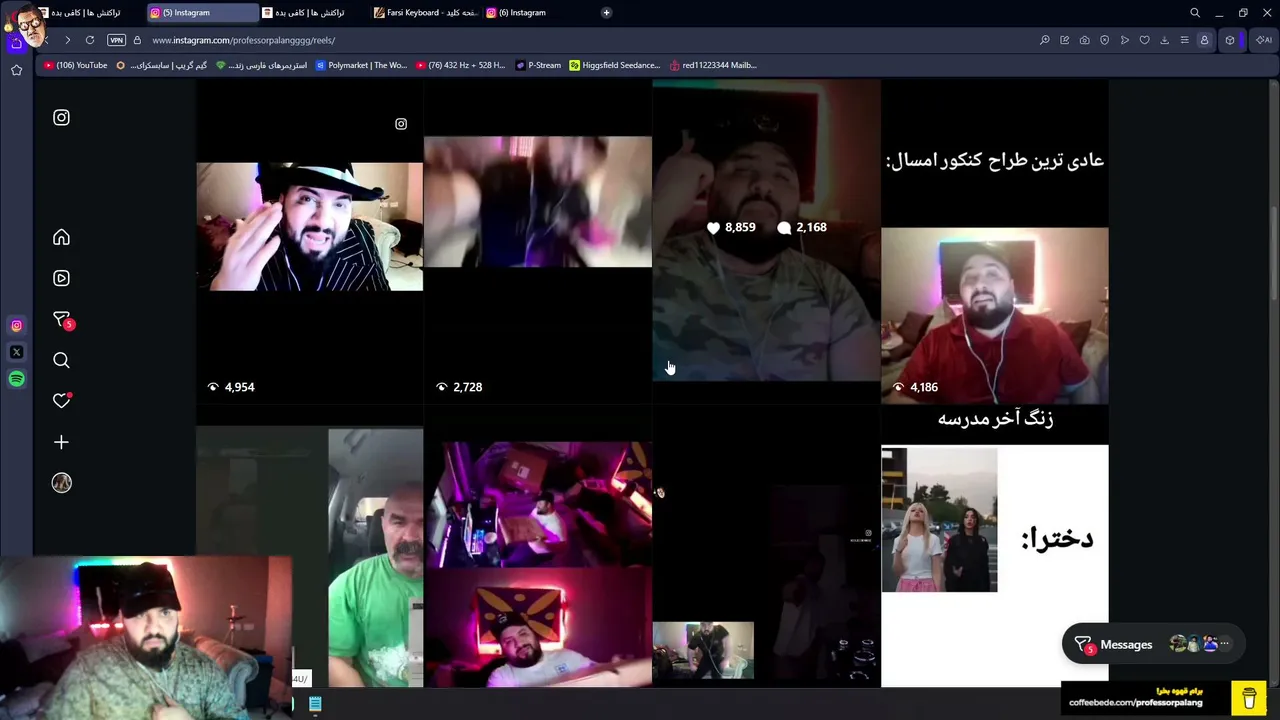This screenshot has height=720, width=1280.
Task: Open the Messages floating button
Action: 1153,645
